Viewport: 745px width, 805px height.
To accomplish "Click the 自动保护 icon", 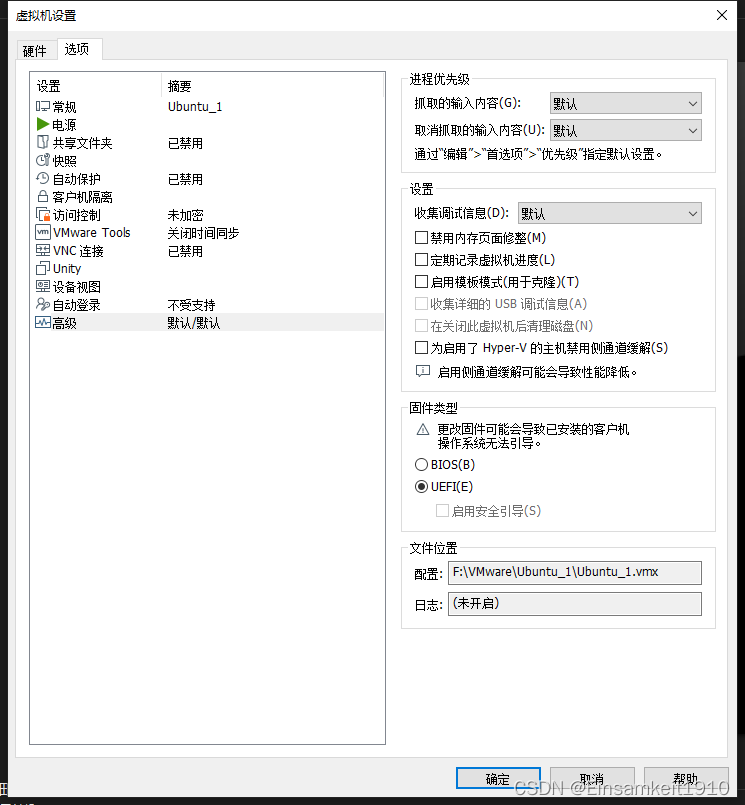I will coord(43,178).
